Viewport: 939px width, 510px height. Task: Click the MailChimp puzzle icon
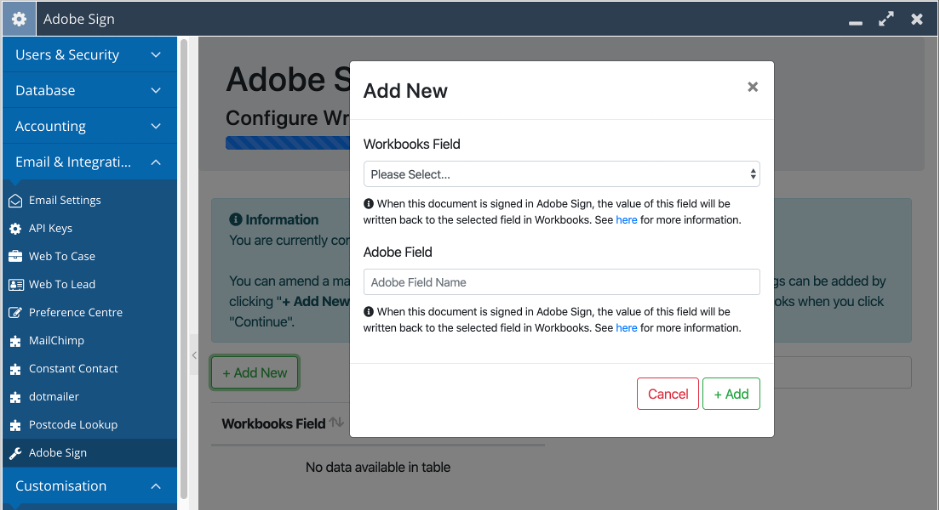click(16, 341)
